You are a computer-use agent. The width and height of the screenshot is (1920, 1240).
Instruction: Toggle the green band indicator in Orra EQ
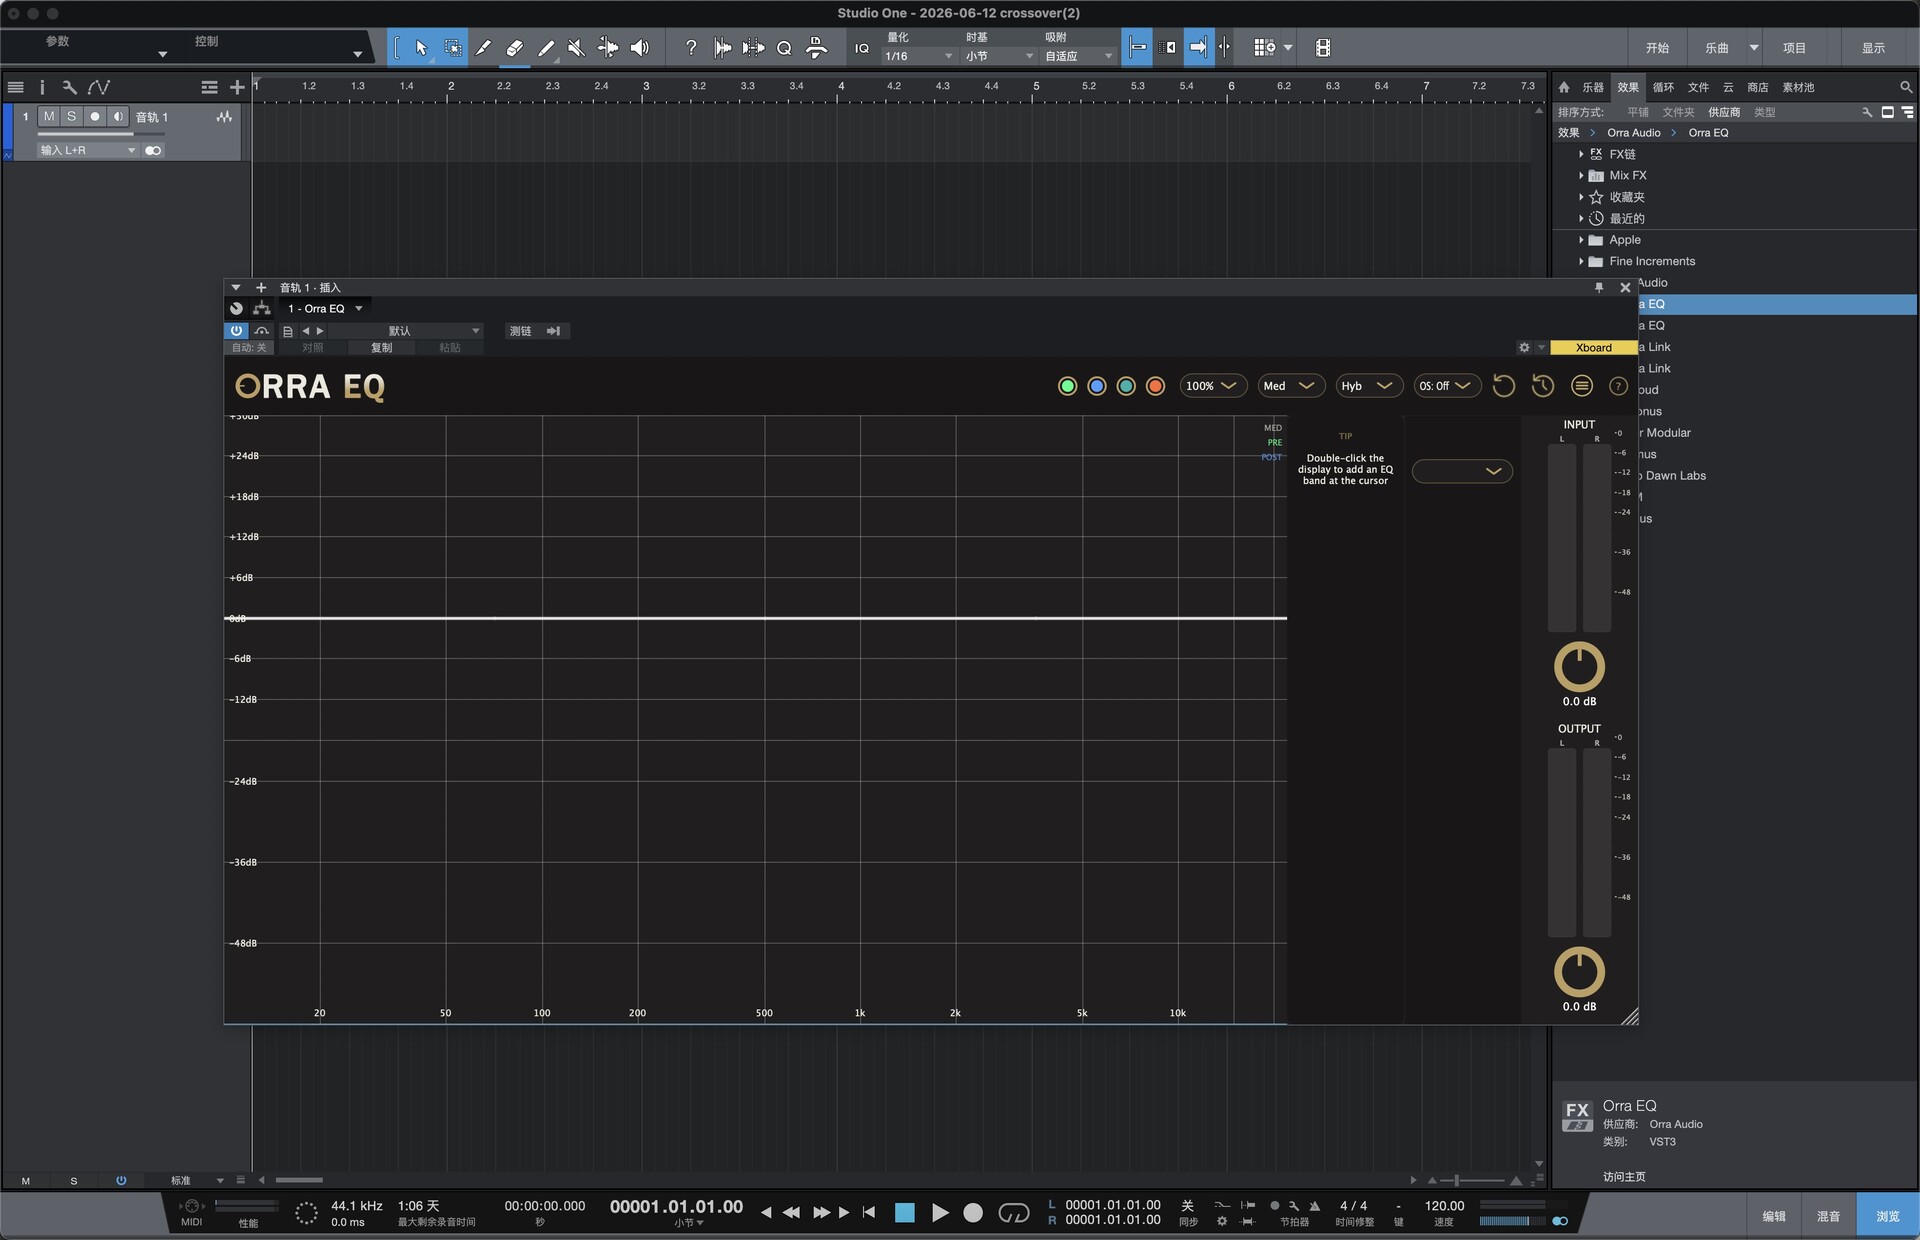point(1067,386)
